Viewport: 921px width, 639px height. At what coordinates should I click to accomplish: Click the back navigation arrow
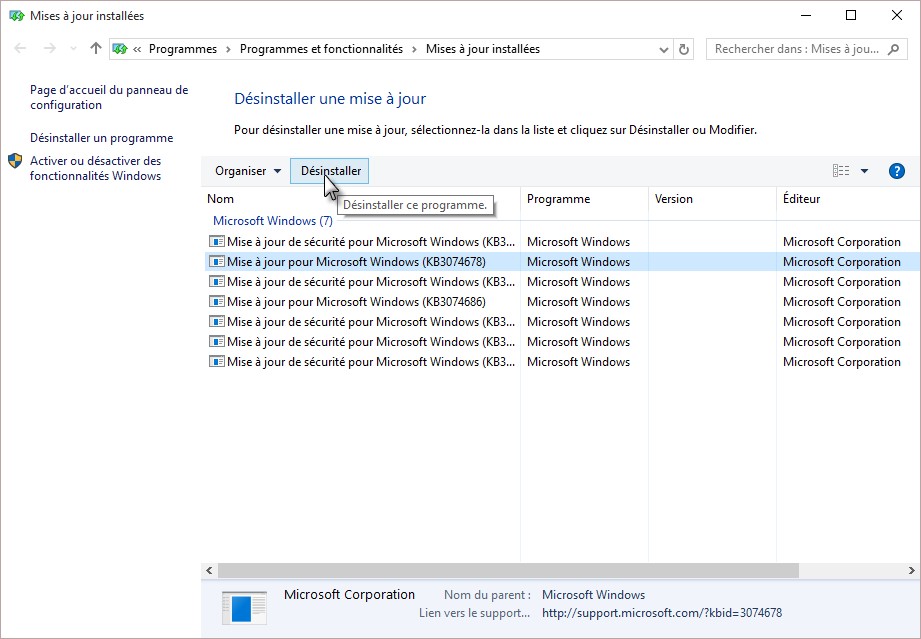click(21, 49)
